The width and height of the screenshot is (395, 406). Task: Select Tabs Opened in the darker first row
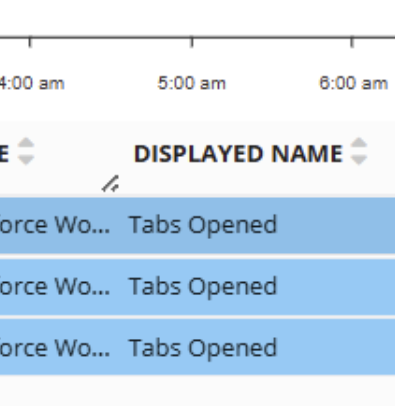tap(203, 225)
